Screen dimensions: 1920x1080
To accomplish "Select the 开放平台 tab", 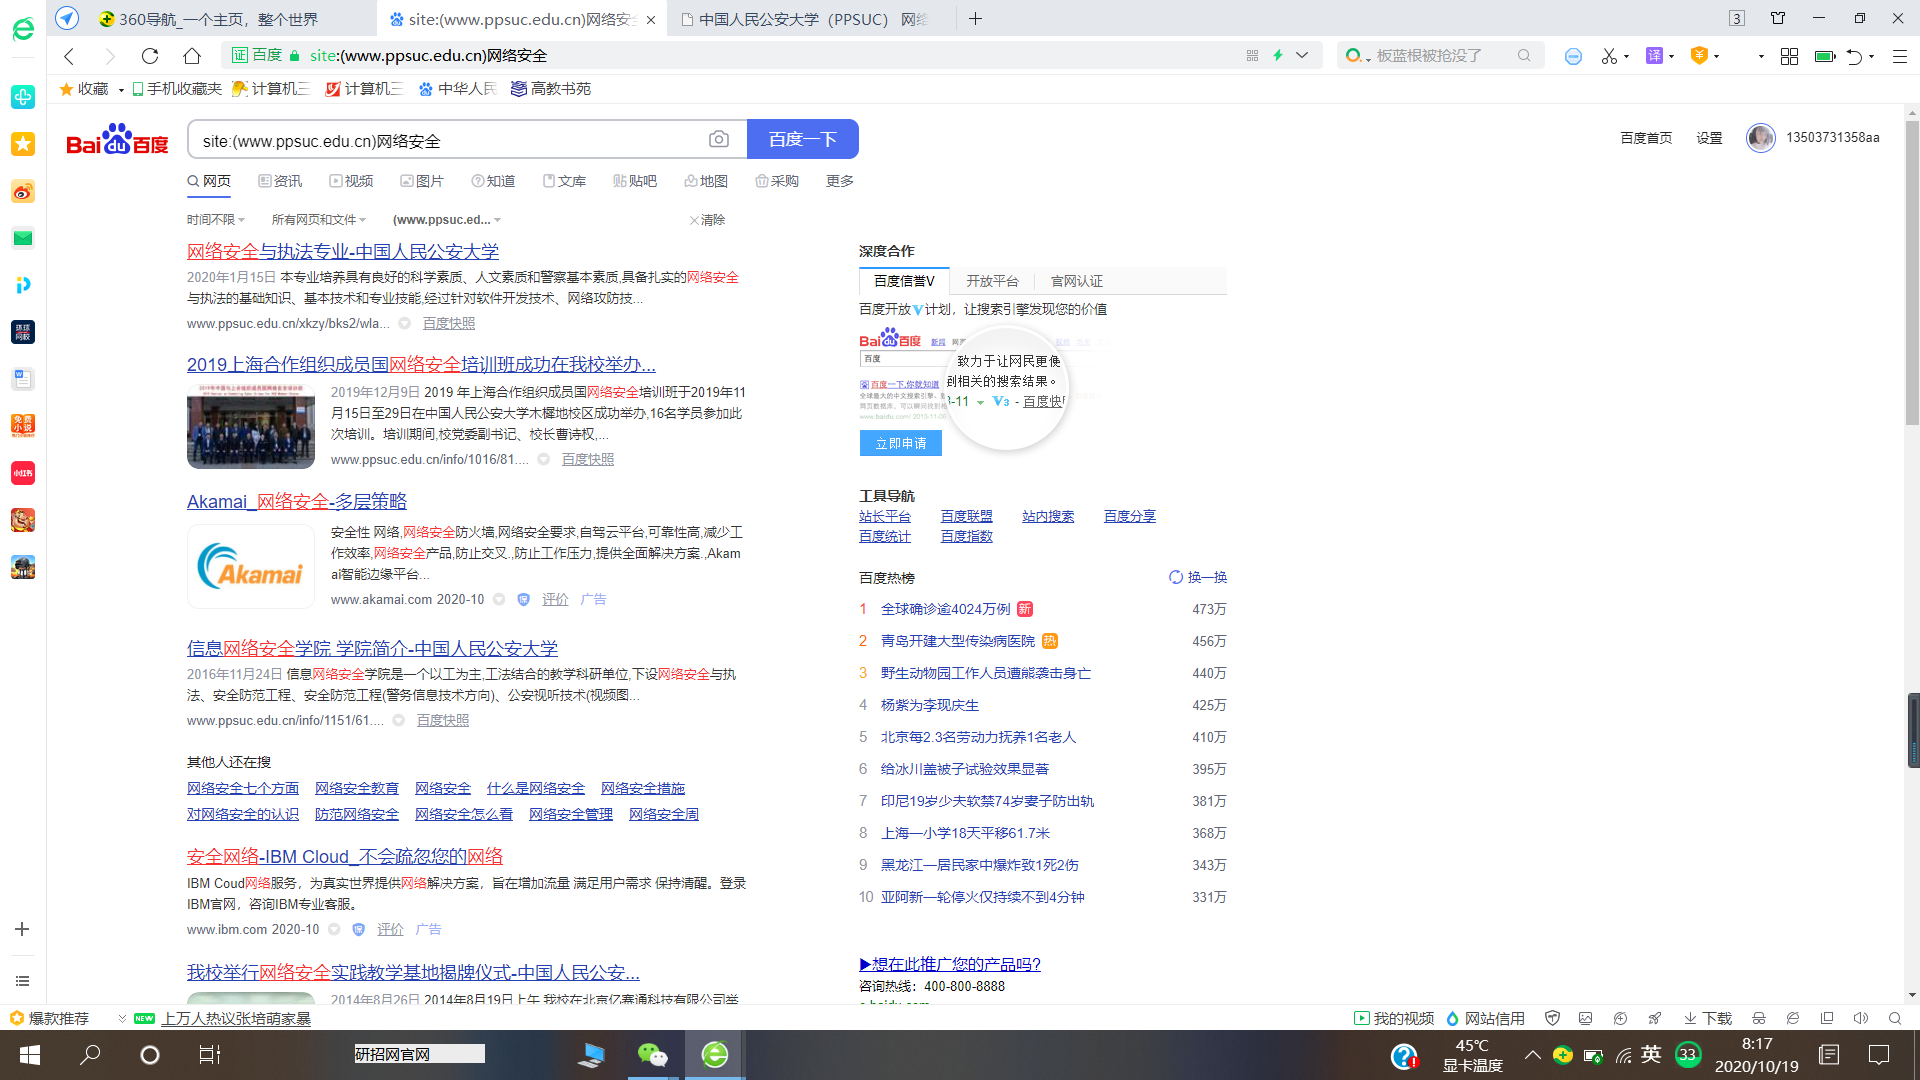I will (991, 281).
